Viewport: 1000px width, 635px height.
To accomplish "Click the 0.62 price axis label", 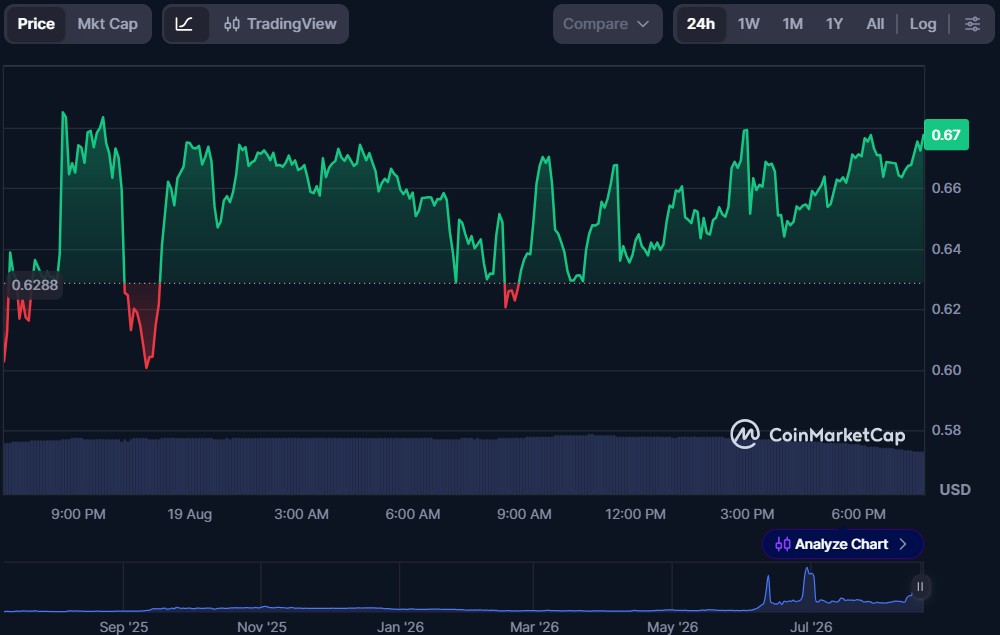I will (x=946, y=309).
